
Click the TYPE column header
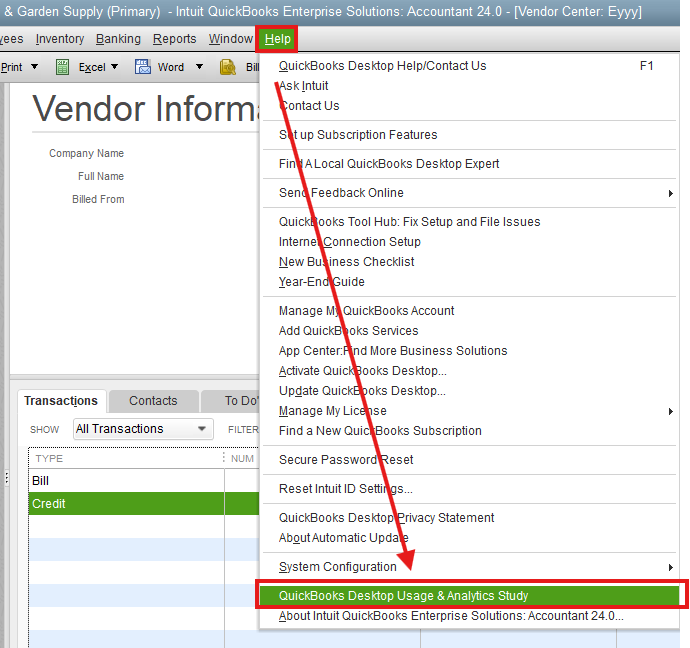pos(127,458)
